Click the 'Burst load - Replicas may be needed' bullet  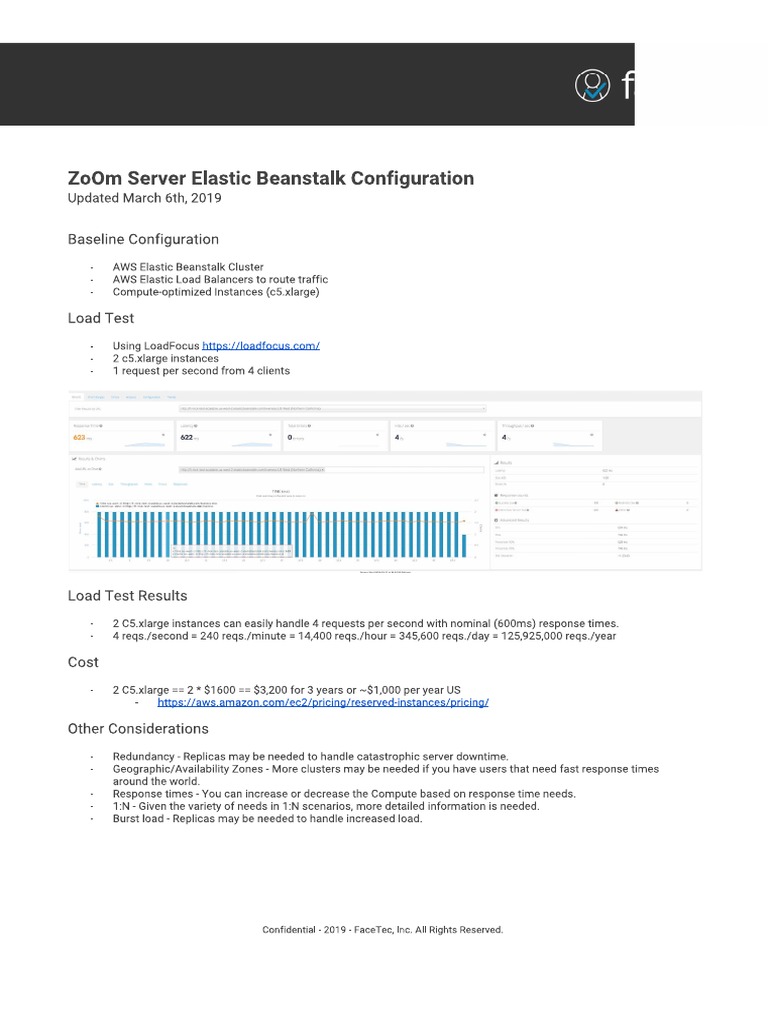pyautogui.click(x=268, y=818)
